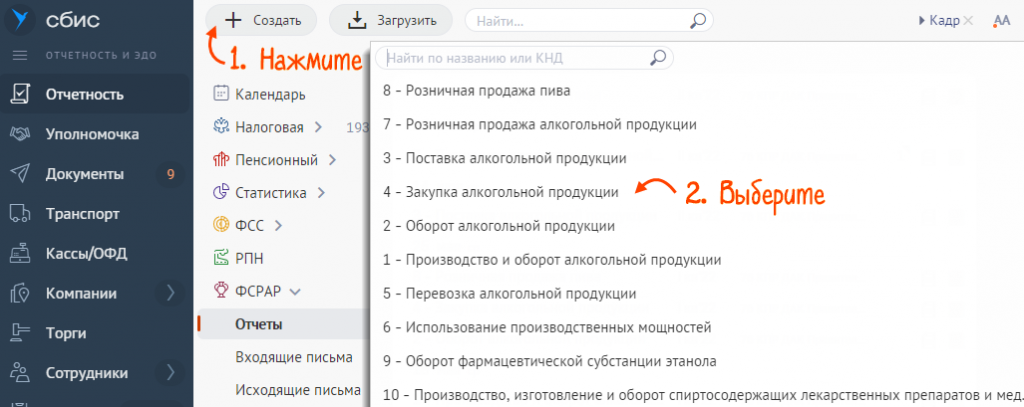
Task: Click the Загрузить button
Action: click(x=391, y=20)
